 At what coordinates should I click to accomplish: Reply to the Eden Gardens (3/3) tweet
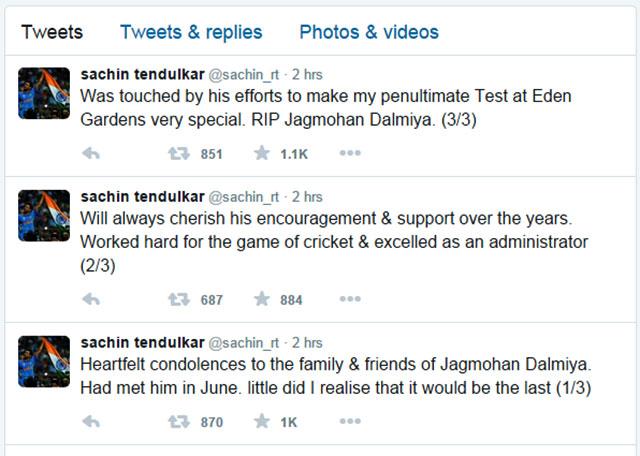tap(91, 154)
